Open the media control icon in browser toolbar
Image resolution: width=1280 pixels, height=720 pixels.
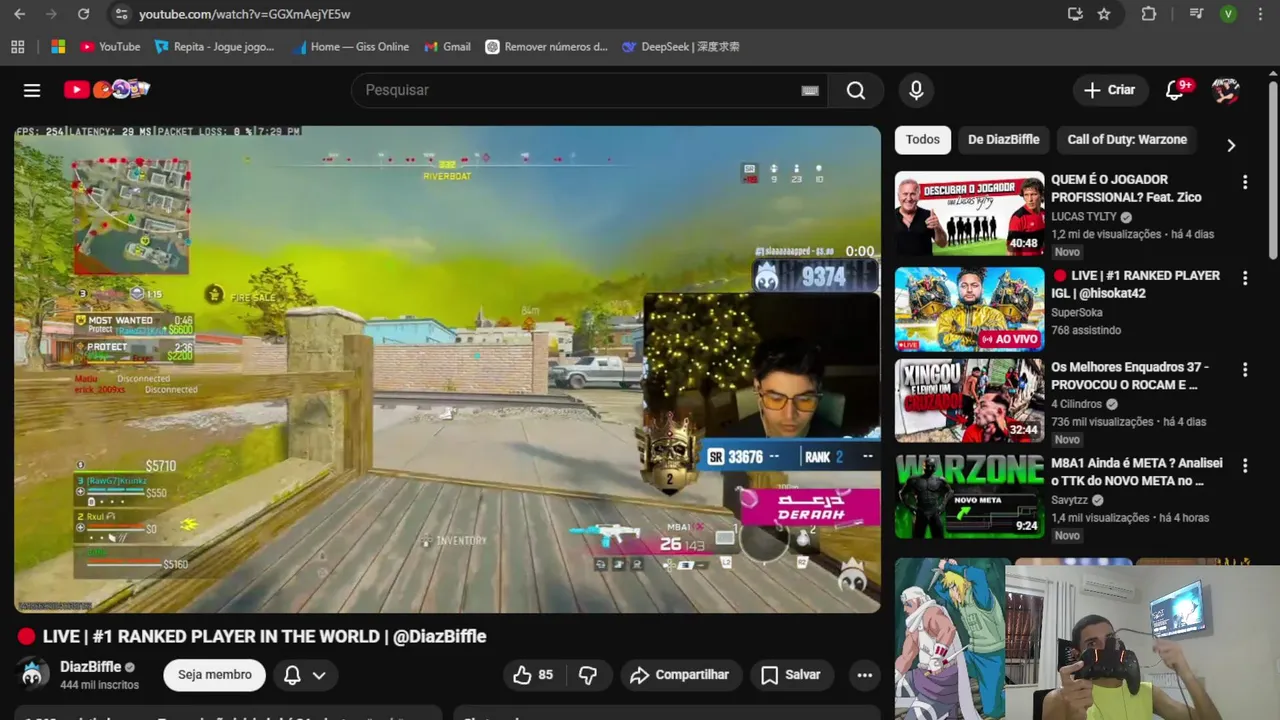(x=1196, y=14)
